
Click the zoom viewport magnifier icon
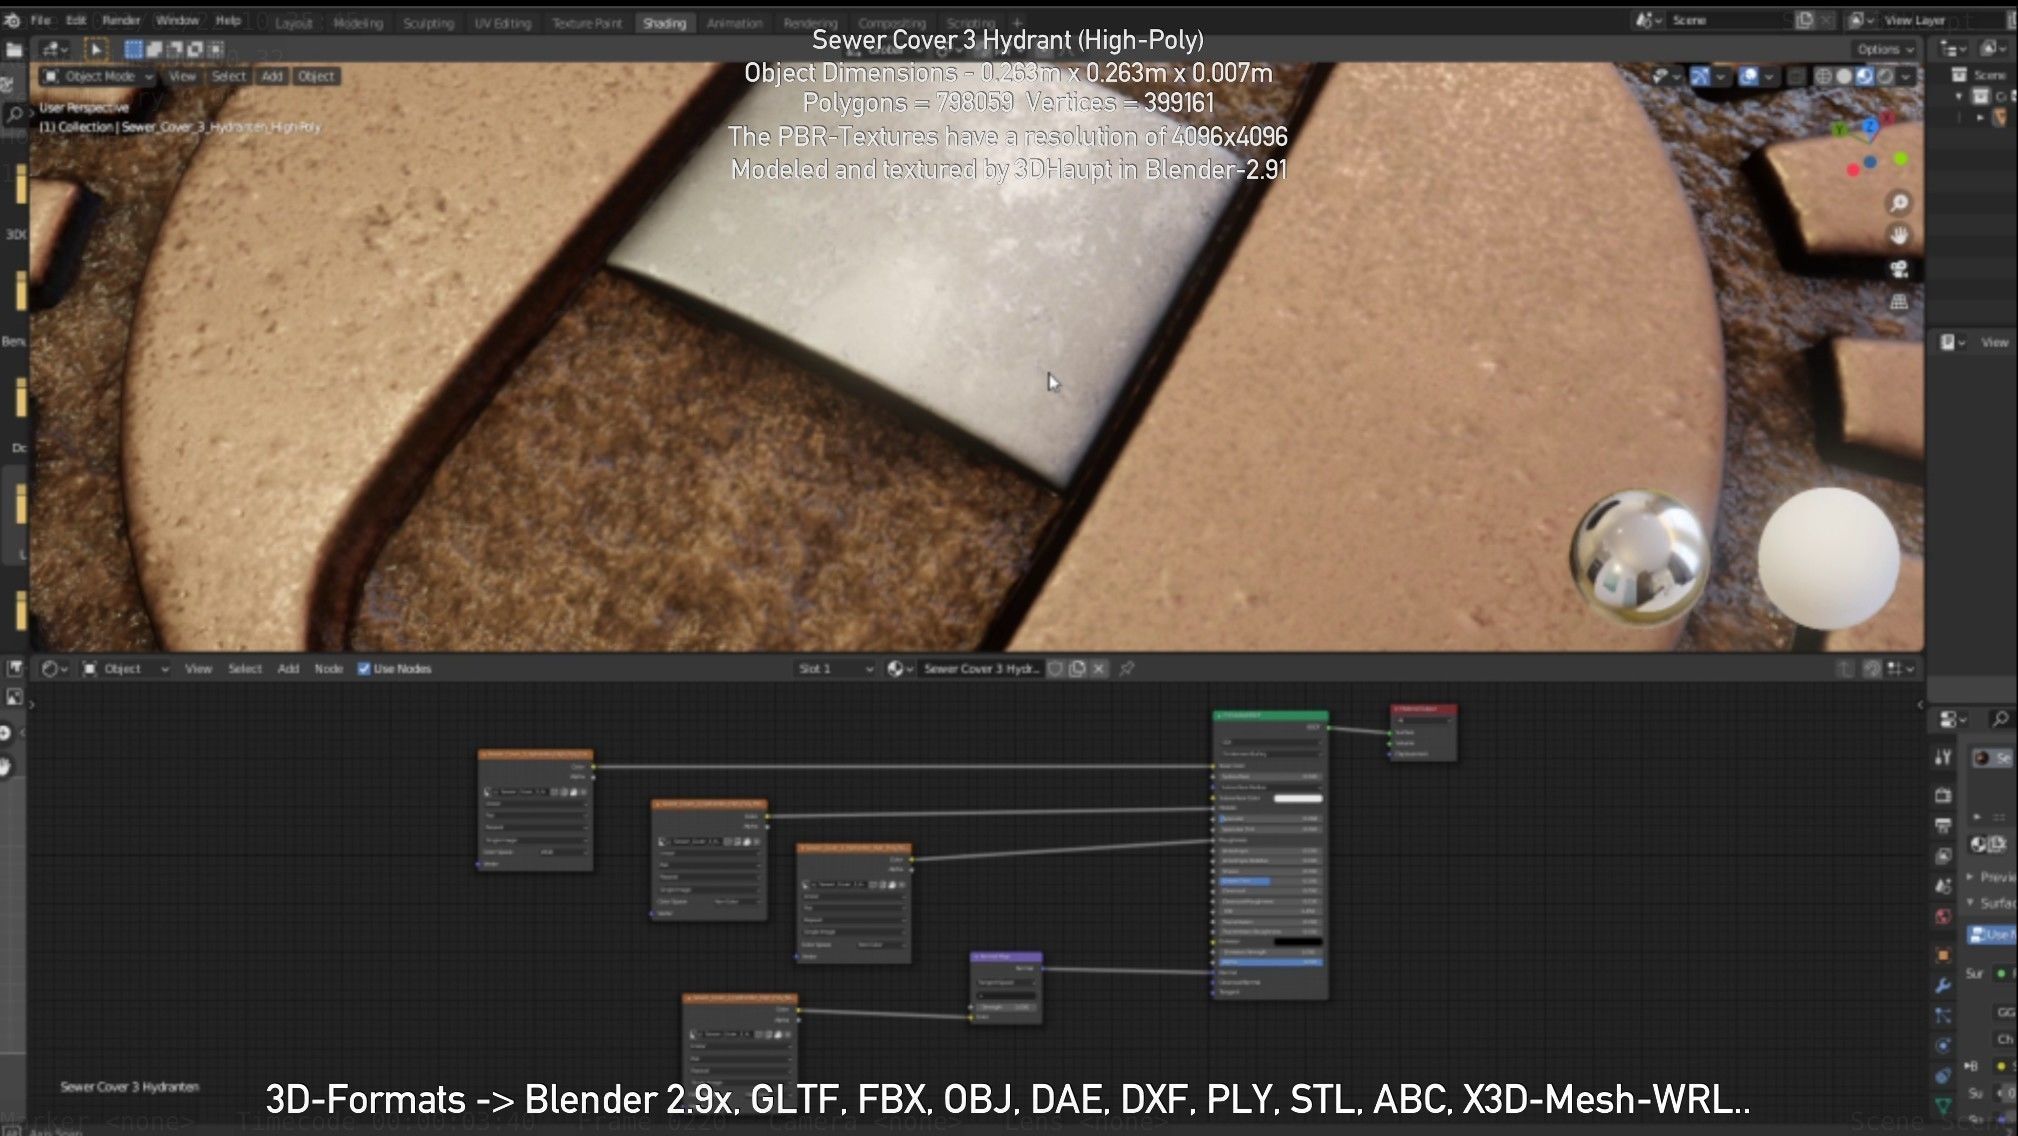1898,204
